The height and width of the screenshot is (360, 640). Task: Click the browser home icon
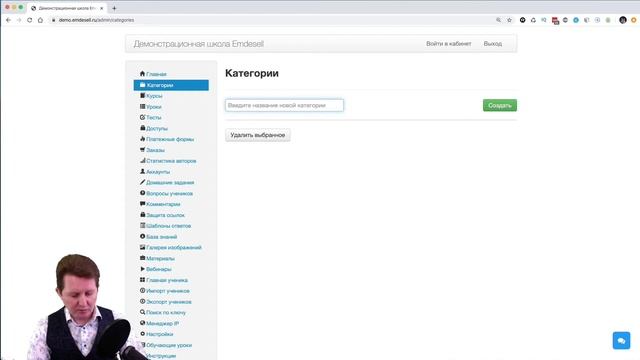pos(40,20)
